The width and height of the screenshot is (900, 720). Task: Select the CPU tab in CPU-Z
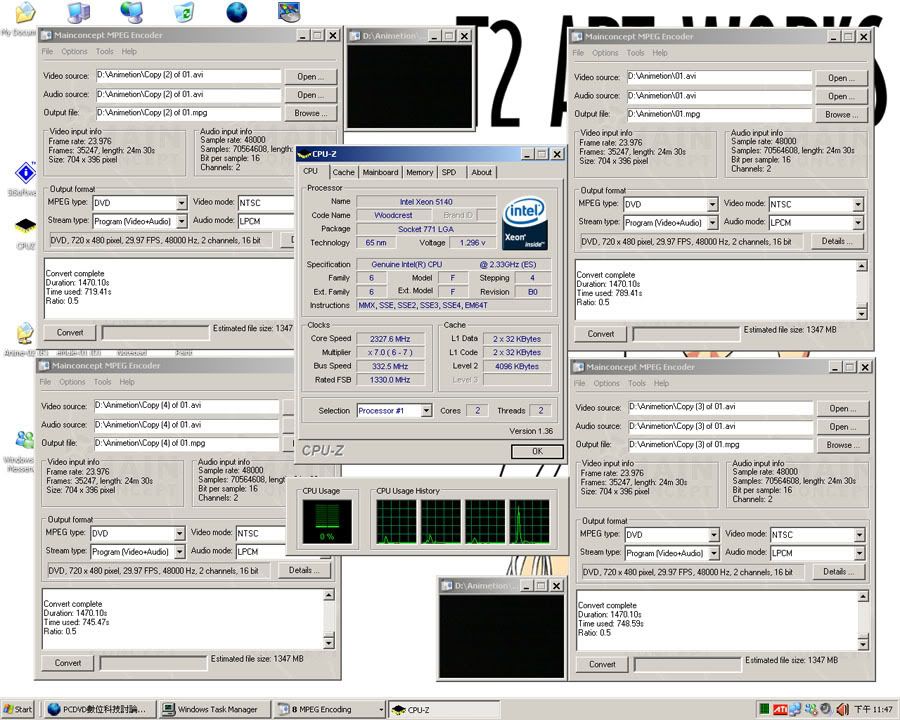coord(311,171)
